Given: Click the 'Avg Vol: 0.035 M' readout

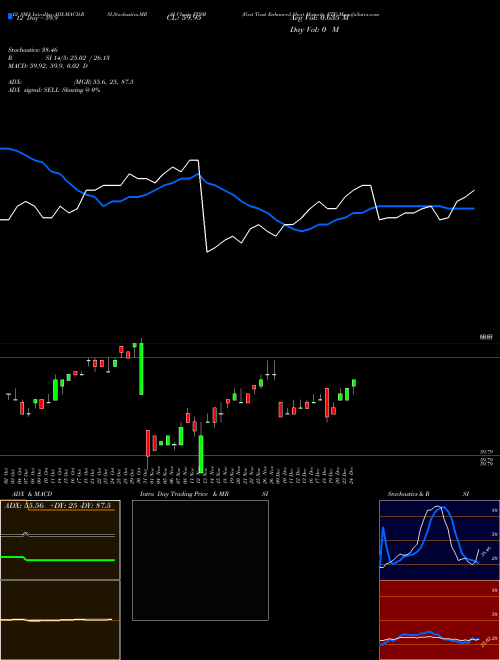Looking at the screenshot, I should [x=319, y=18].
